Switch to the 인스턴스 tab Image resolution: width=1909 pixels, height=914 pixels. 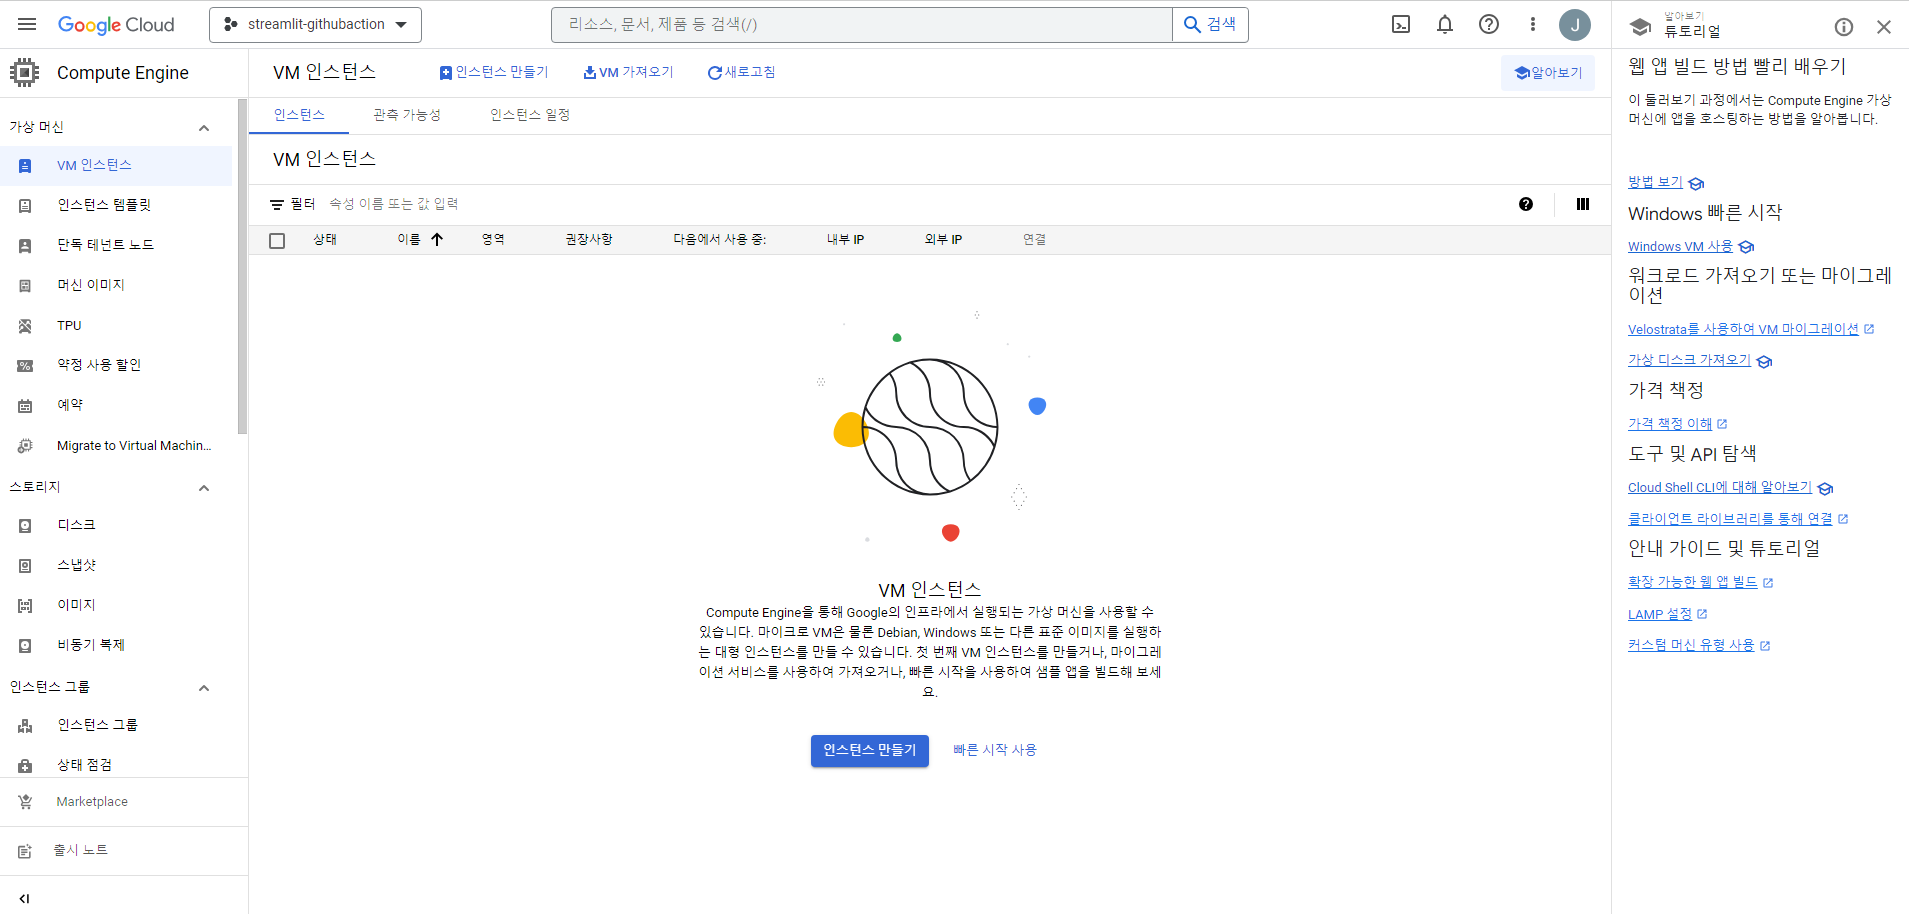[x=299, y=115]
